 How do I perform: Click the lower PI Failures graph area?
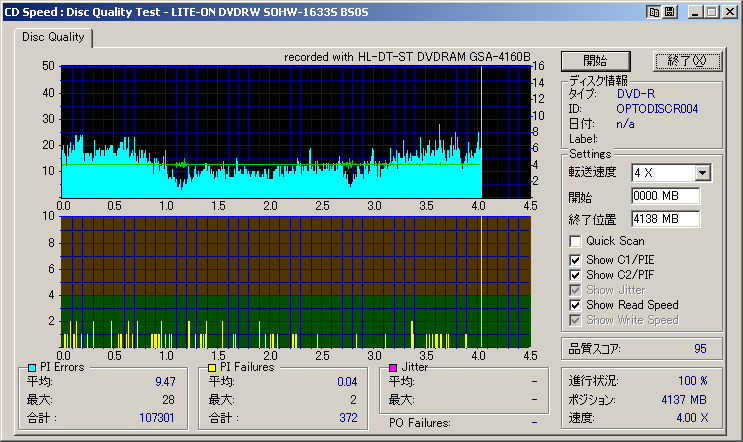click(x=296, y=282)
